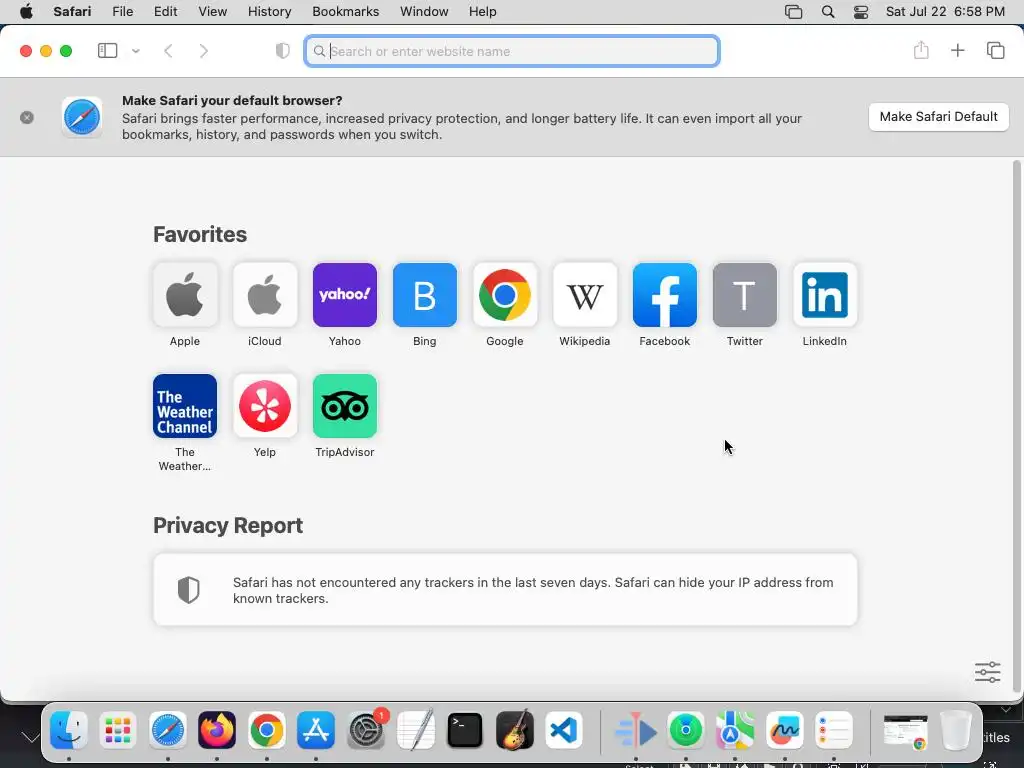
Task: Open the View menu
Action: point(212,12)
